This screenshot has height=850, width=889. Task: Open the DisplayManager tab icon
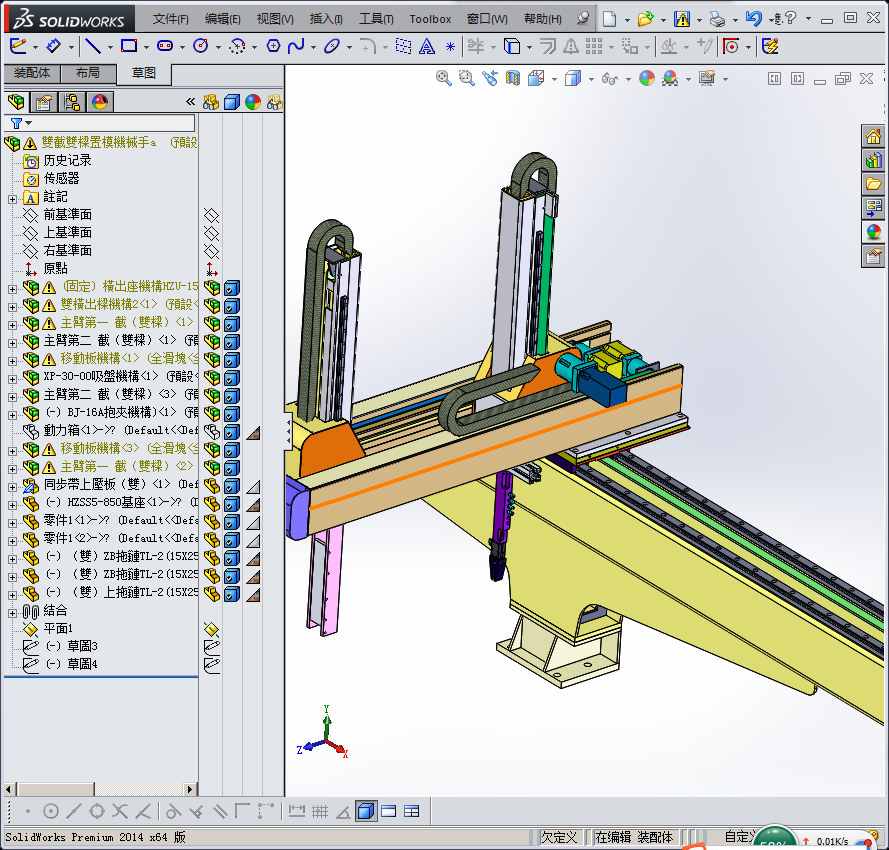coord(100,102)
